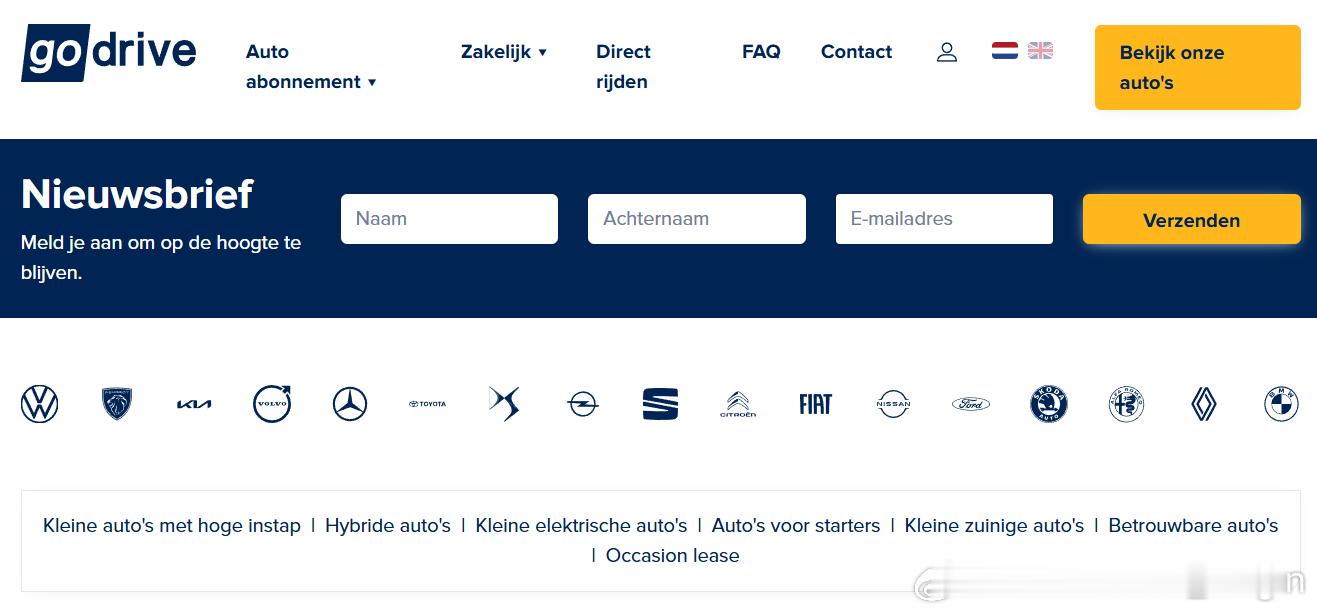Click the Renault diamond logo
1317x615 pixels.
pos(1204,404)
